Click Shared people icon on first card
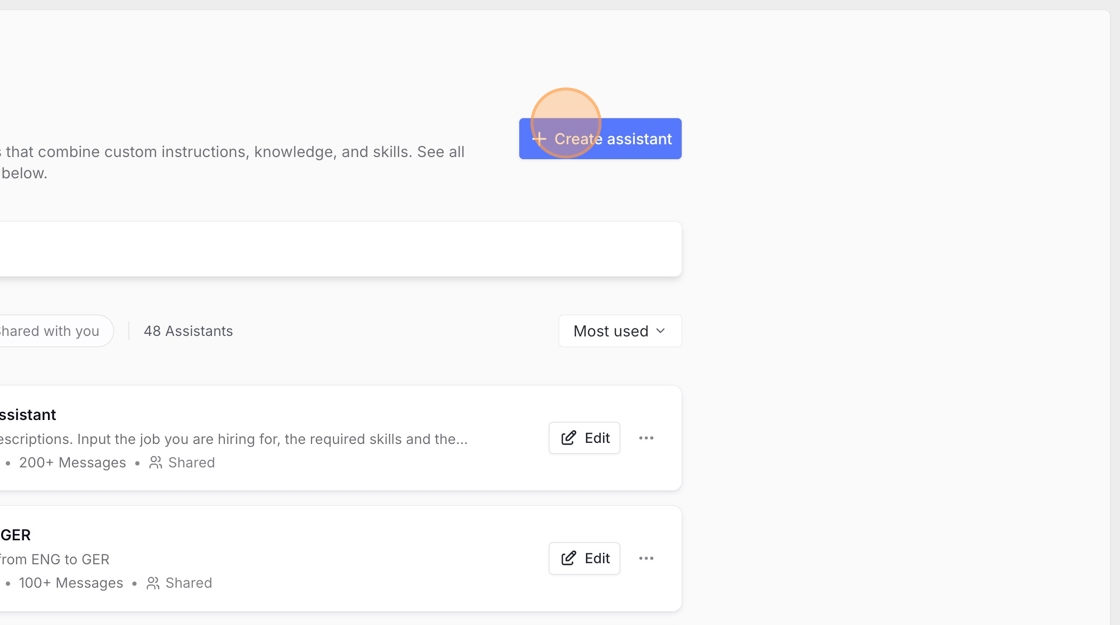Image resolution: width=1120 pixels, height=625 pixels. tap(156, 463)
